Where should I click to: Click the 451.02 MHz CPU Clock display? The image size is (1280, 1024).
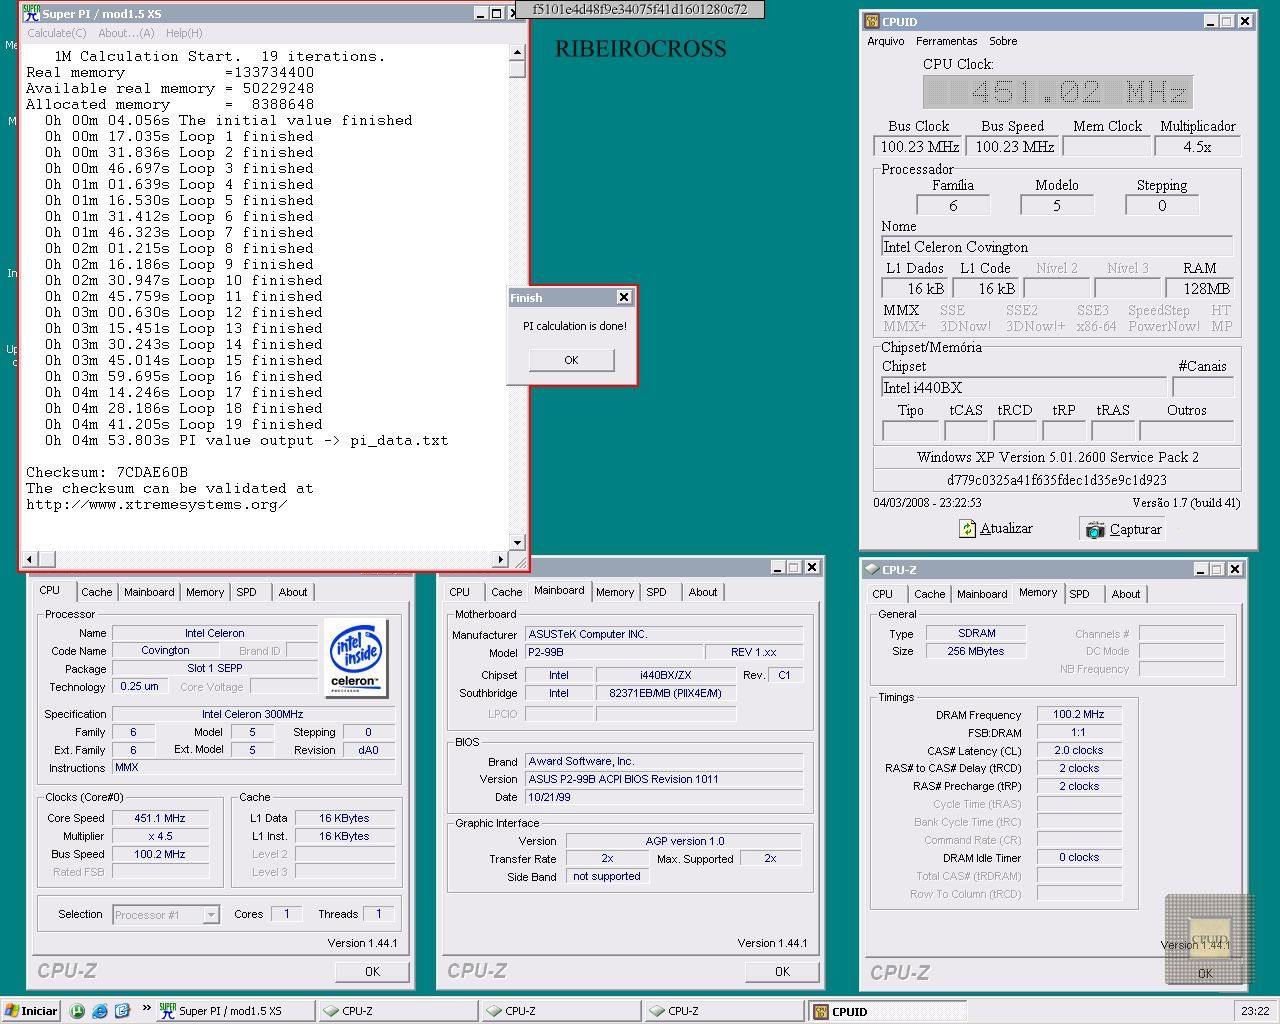1057,92
